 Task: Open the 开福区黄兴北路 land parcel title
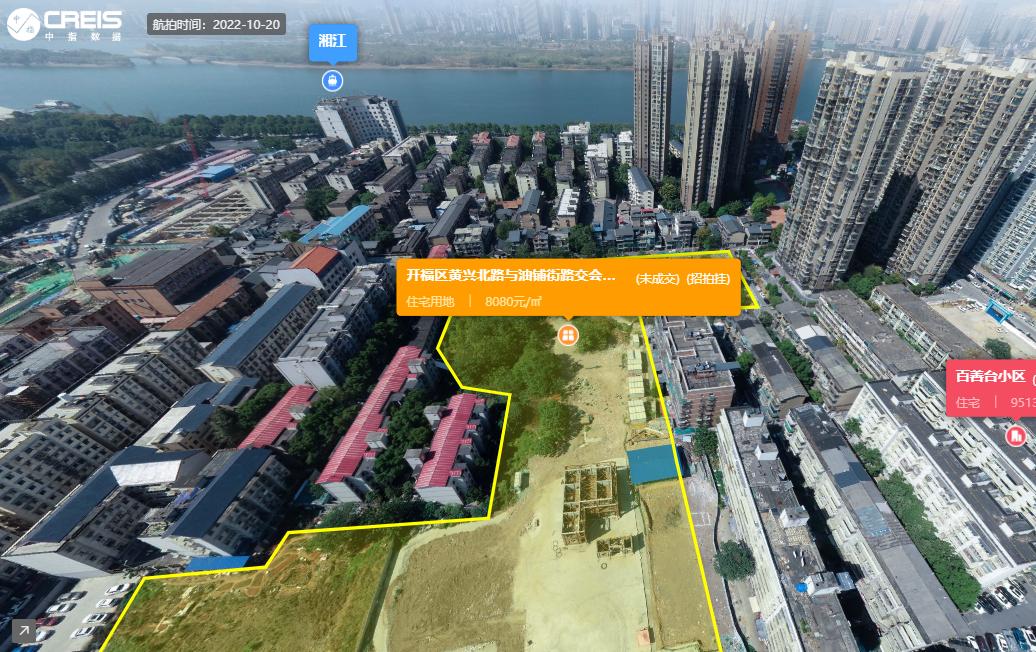click(x=511, y=276)
